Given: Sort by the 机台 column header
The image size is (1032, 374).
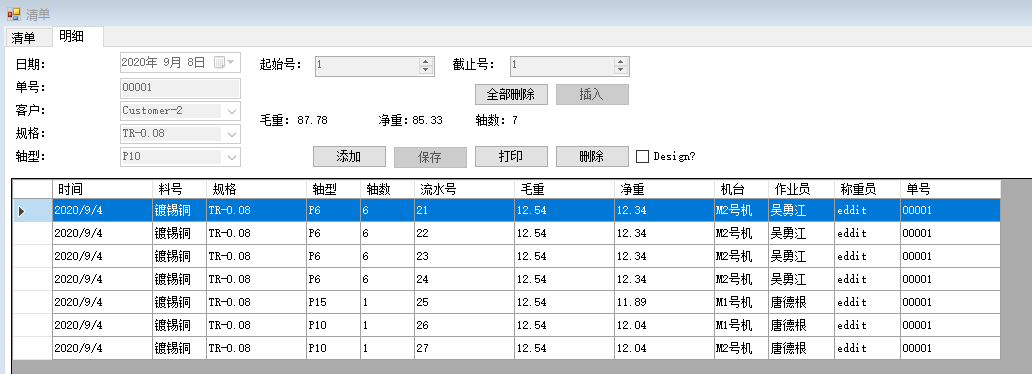Looking at the screenshot, I should 741,189.
